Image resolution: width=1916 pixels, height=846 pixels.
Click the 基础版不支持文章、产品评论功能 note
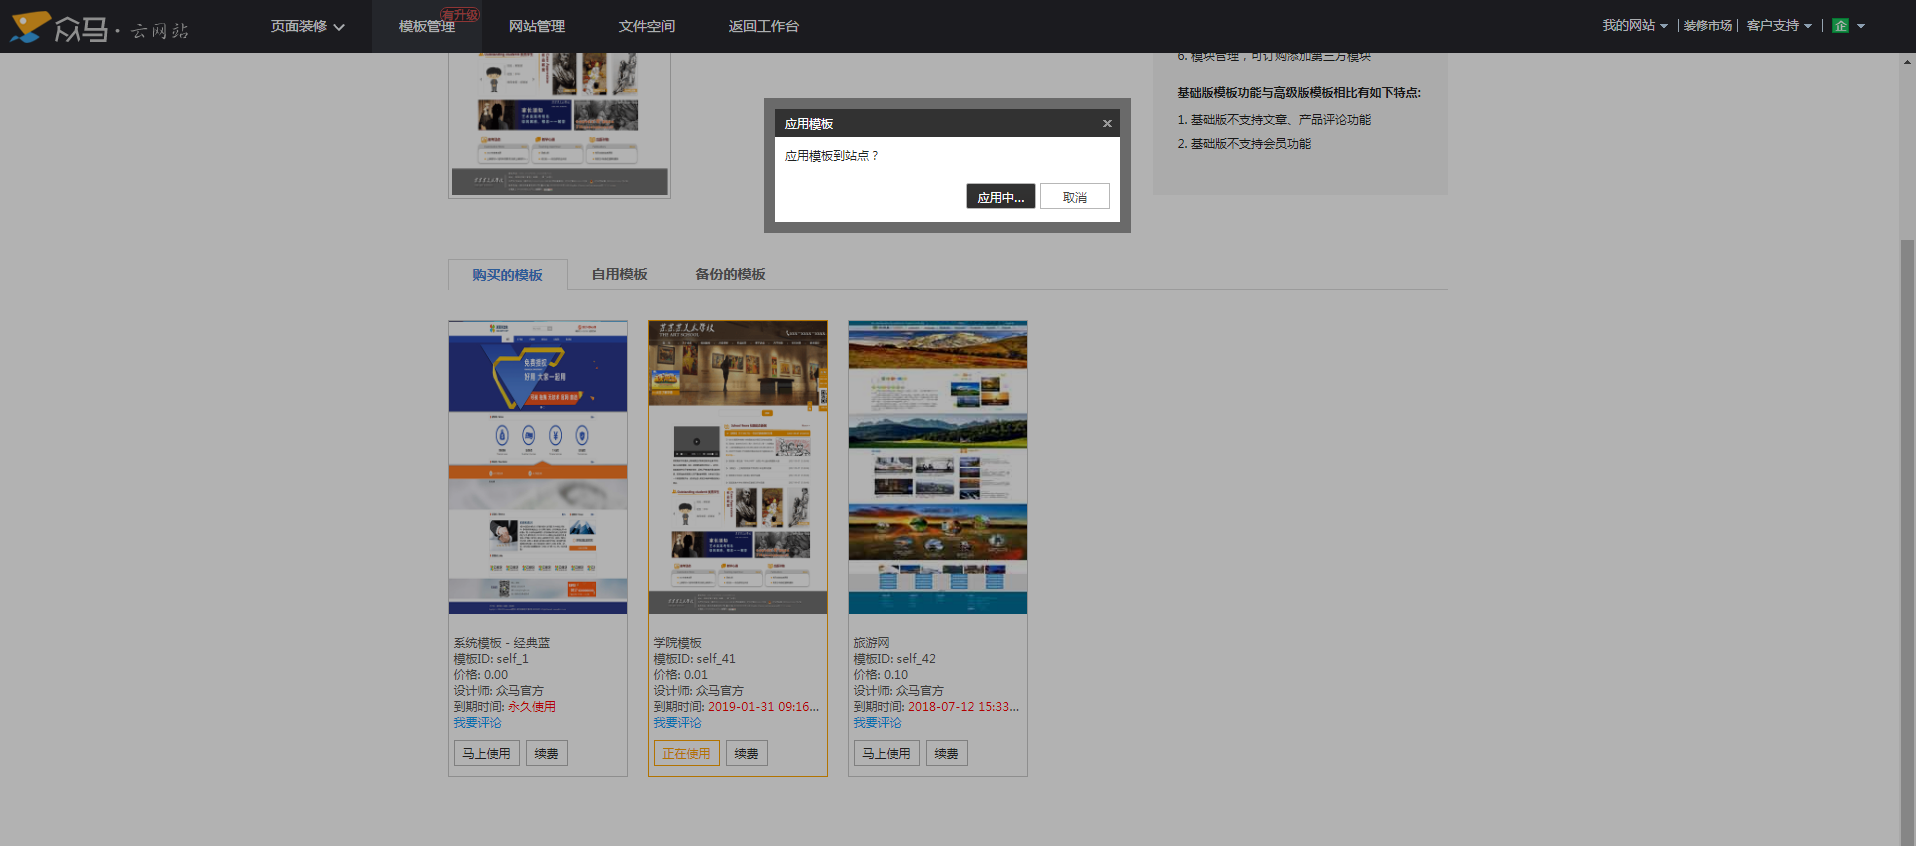point(1274,120)
